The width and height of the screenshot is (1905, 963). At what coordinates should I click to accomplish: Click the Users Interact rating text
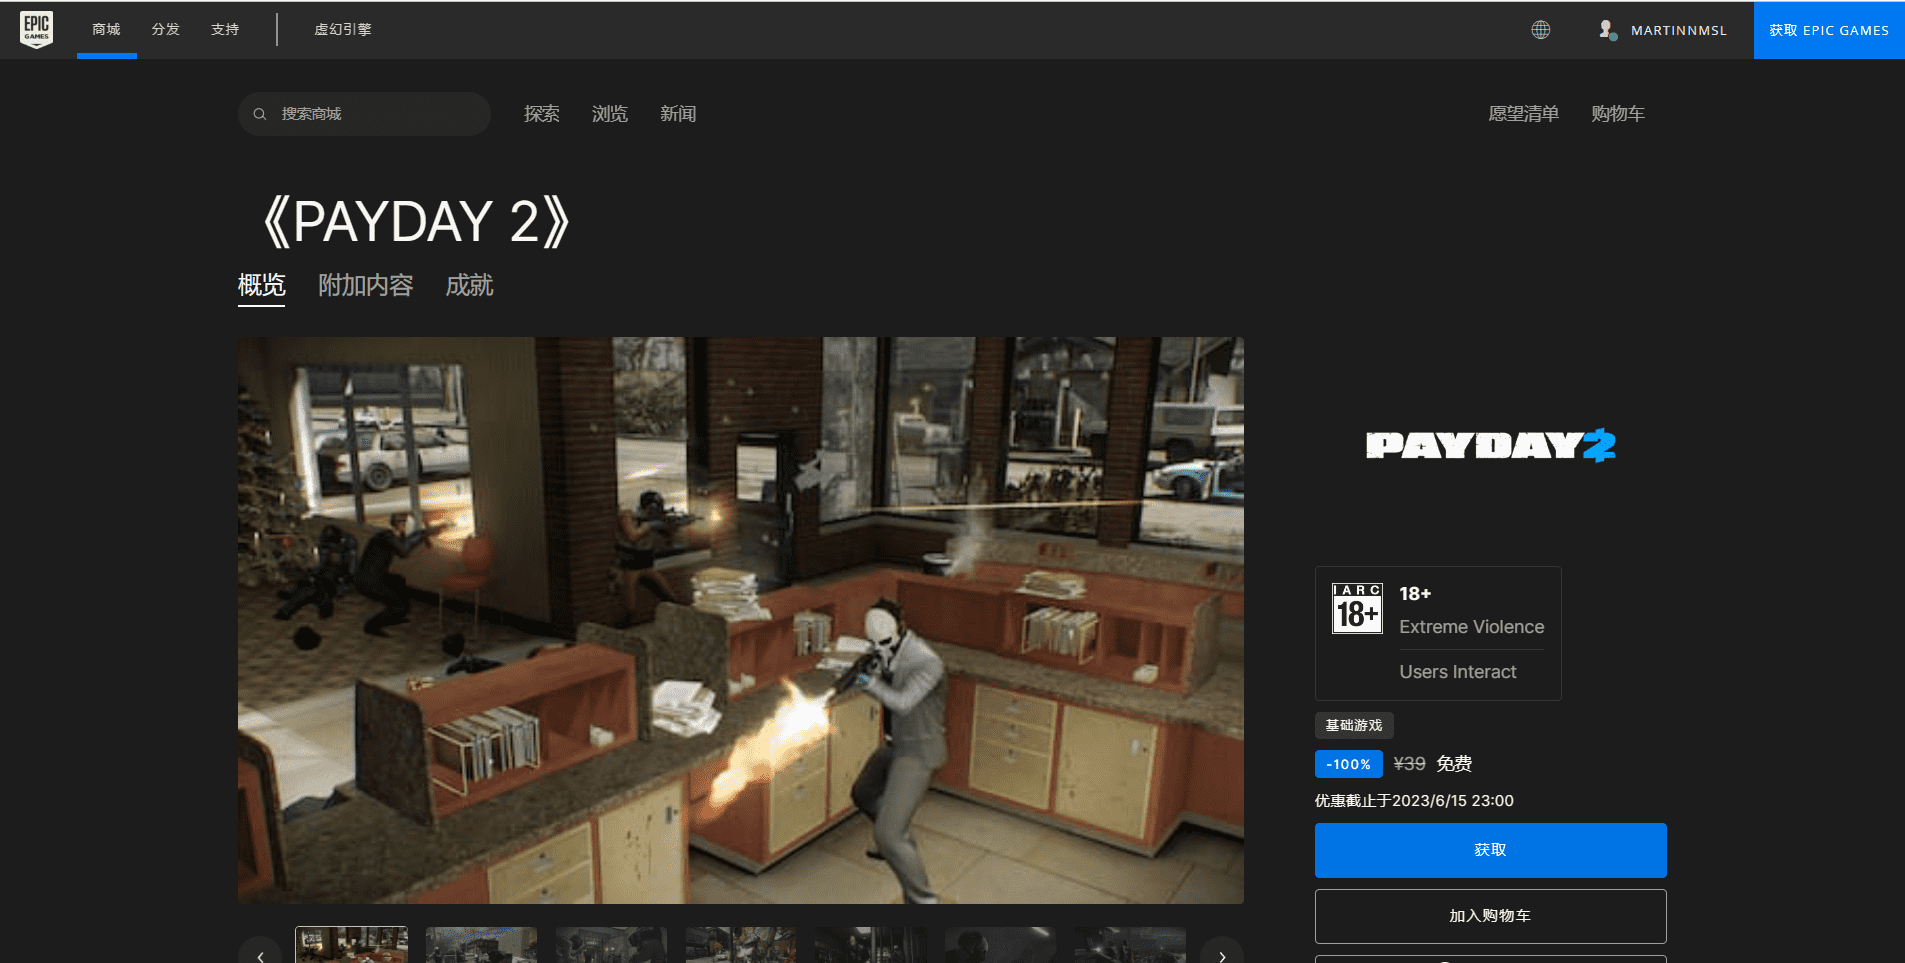pos(1458,672)
